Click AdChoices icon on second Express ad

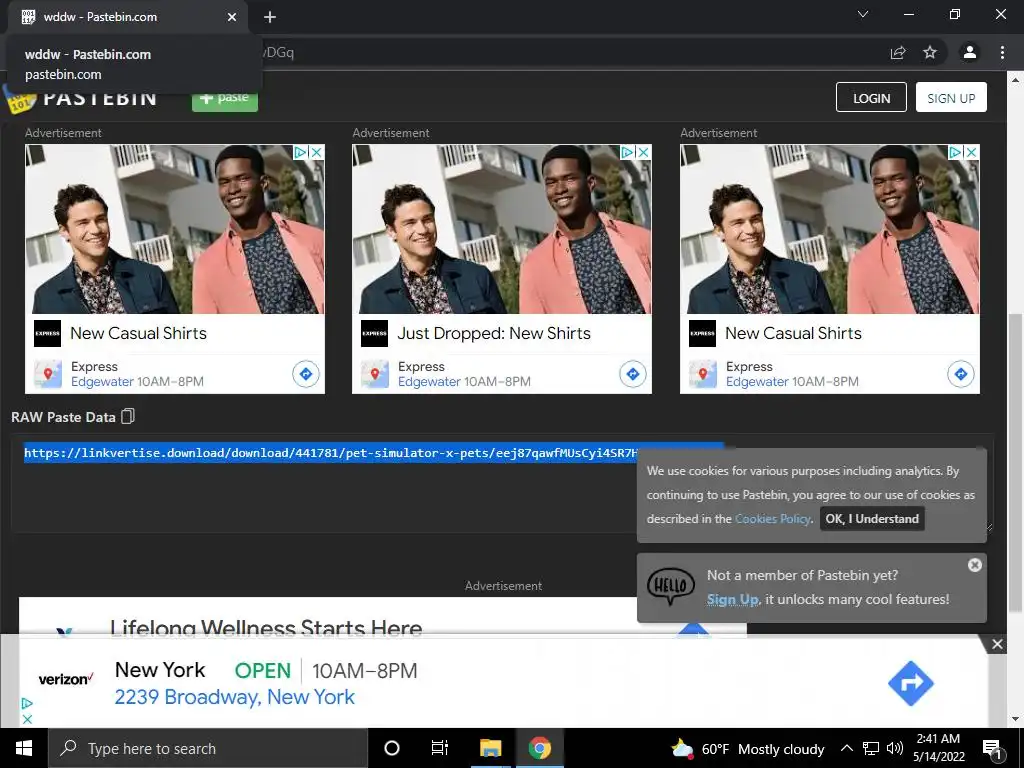(628, 152)
